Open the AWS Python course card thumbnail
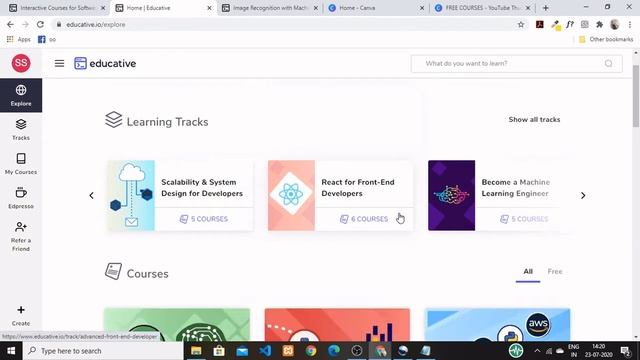The width and height of the screenshot is (640, 360). pos(498,325)
